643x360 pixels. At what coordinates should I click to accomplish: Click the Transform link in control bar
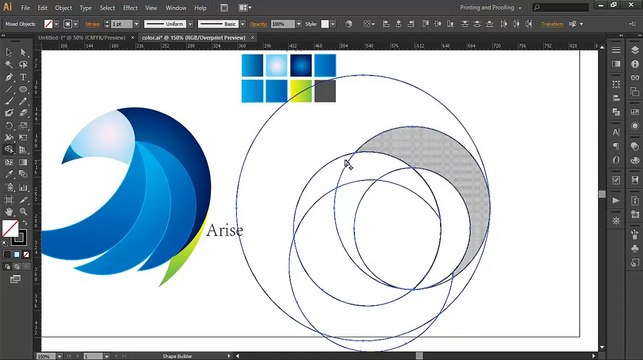pos(552,24)
